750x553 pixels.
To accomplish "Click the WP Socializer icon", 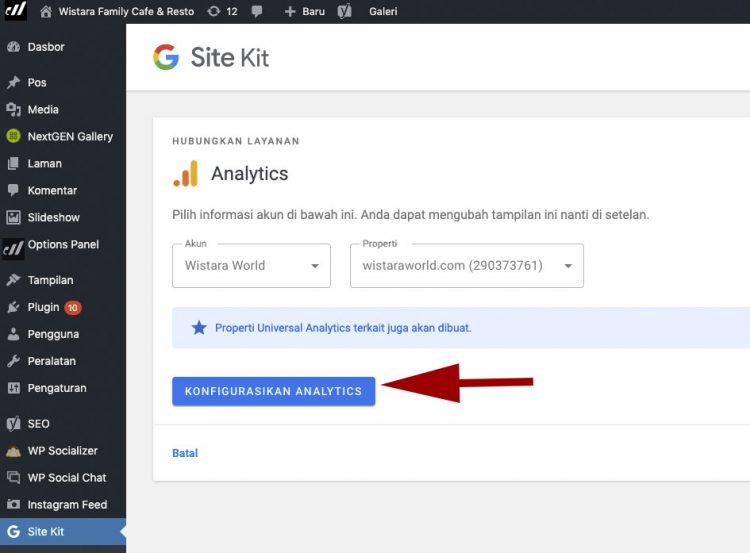I will [13, 451].
